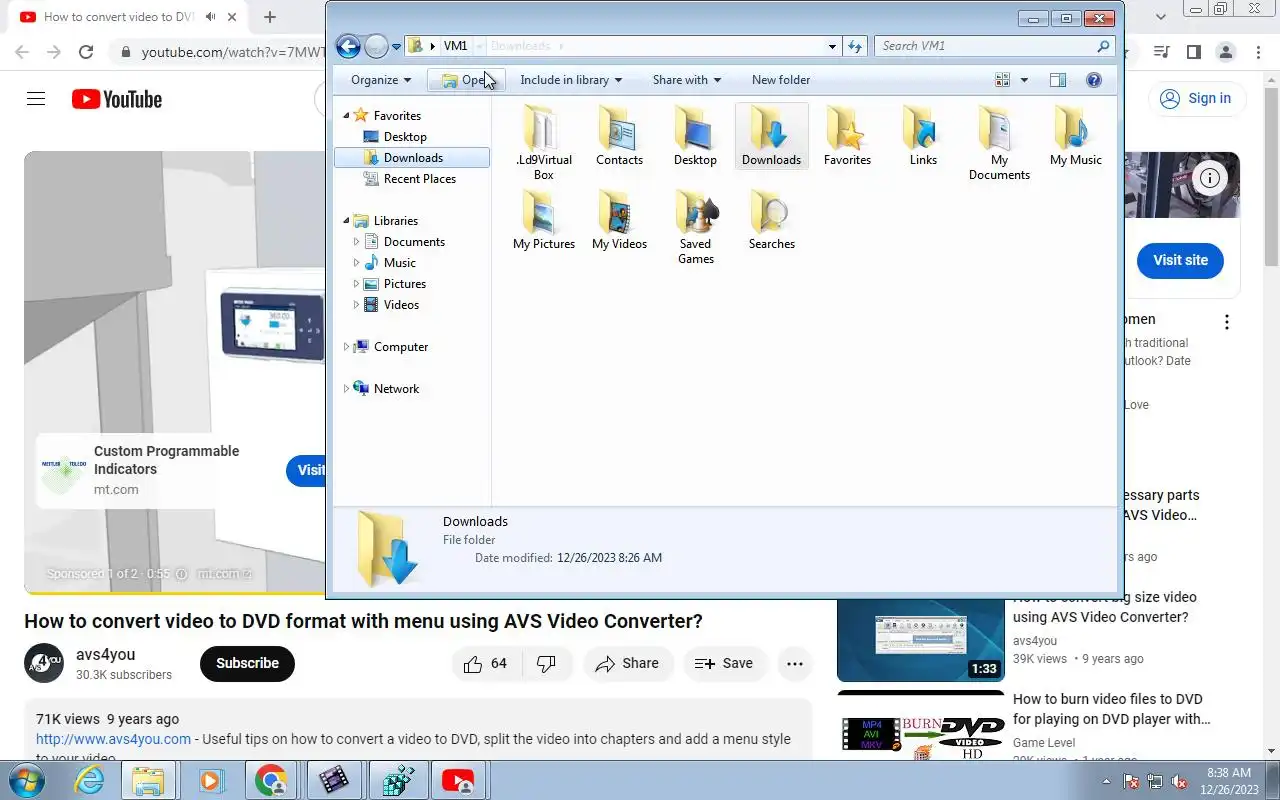The image size is (1280, 800).
Task: Open the Share with dropdown
Action: (687, 80)
